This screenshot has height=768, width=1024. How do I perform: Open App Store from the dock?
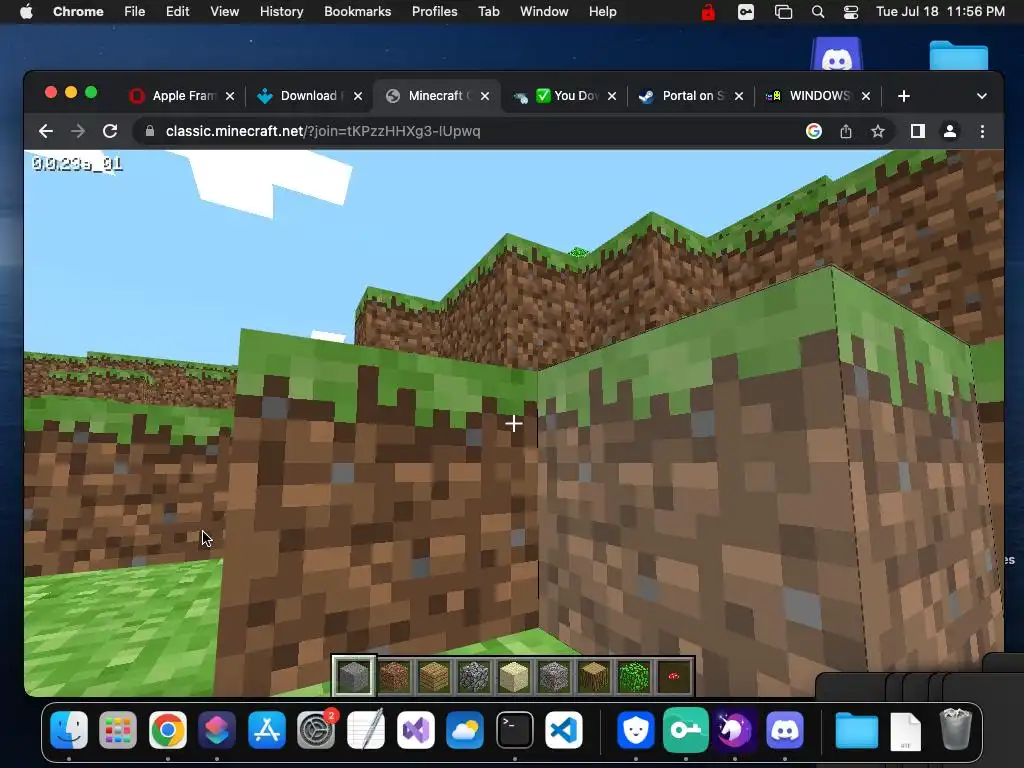click(x=266, y=730)
